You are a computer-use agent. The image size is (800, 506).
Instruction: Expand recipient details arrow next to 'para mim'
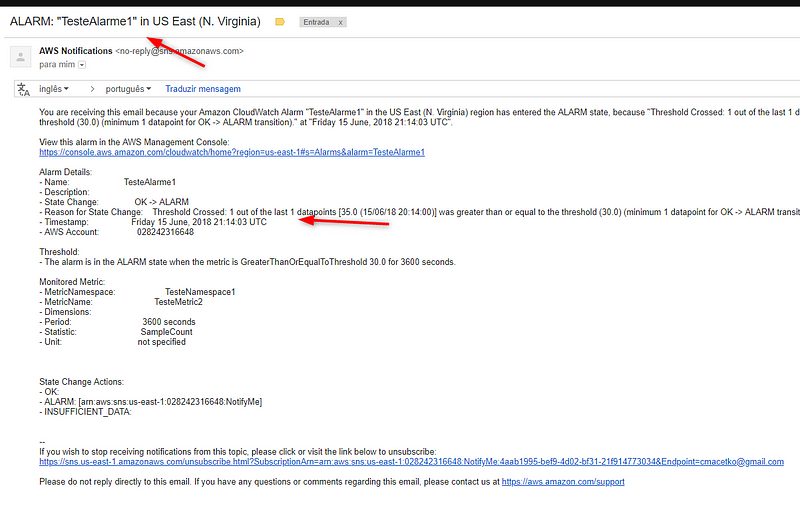click(82, 65)
